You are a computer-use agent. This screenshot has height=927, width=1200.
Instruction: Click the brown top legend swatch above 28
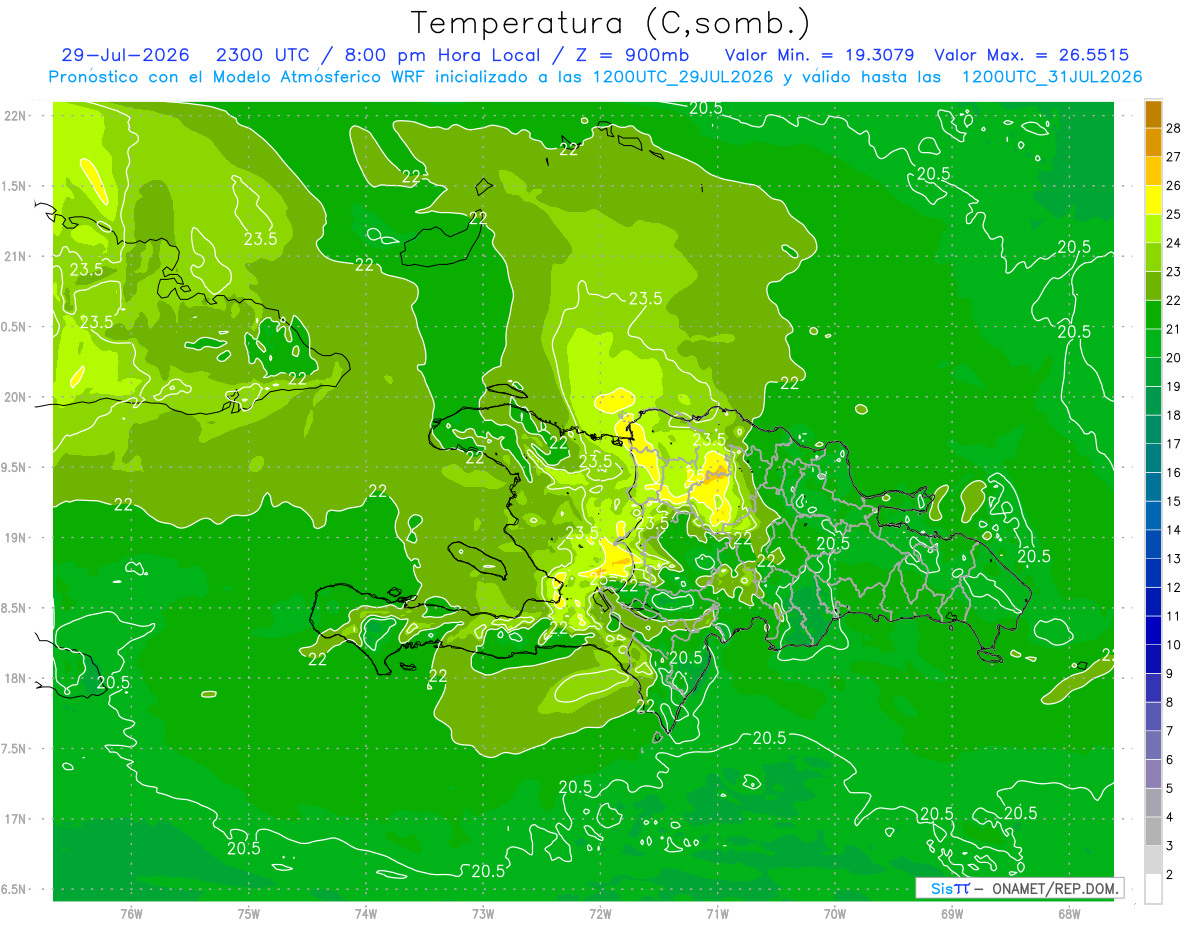coord(1153,113)
